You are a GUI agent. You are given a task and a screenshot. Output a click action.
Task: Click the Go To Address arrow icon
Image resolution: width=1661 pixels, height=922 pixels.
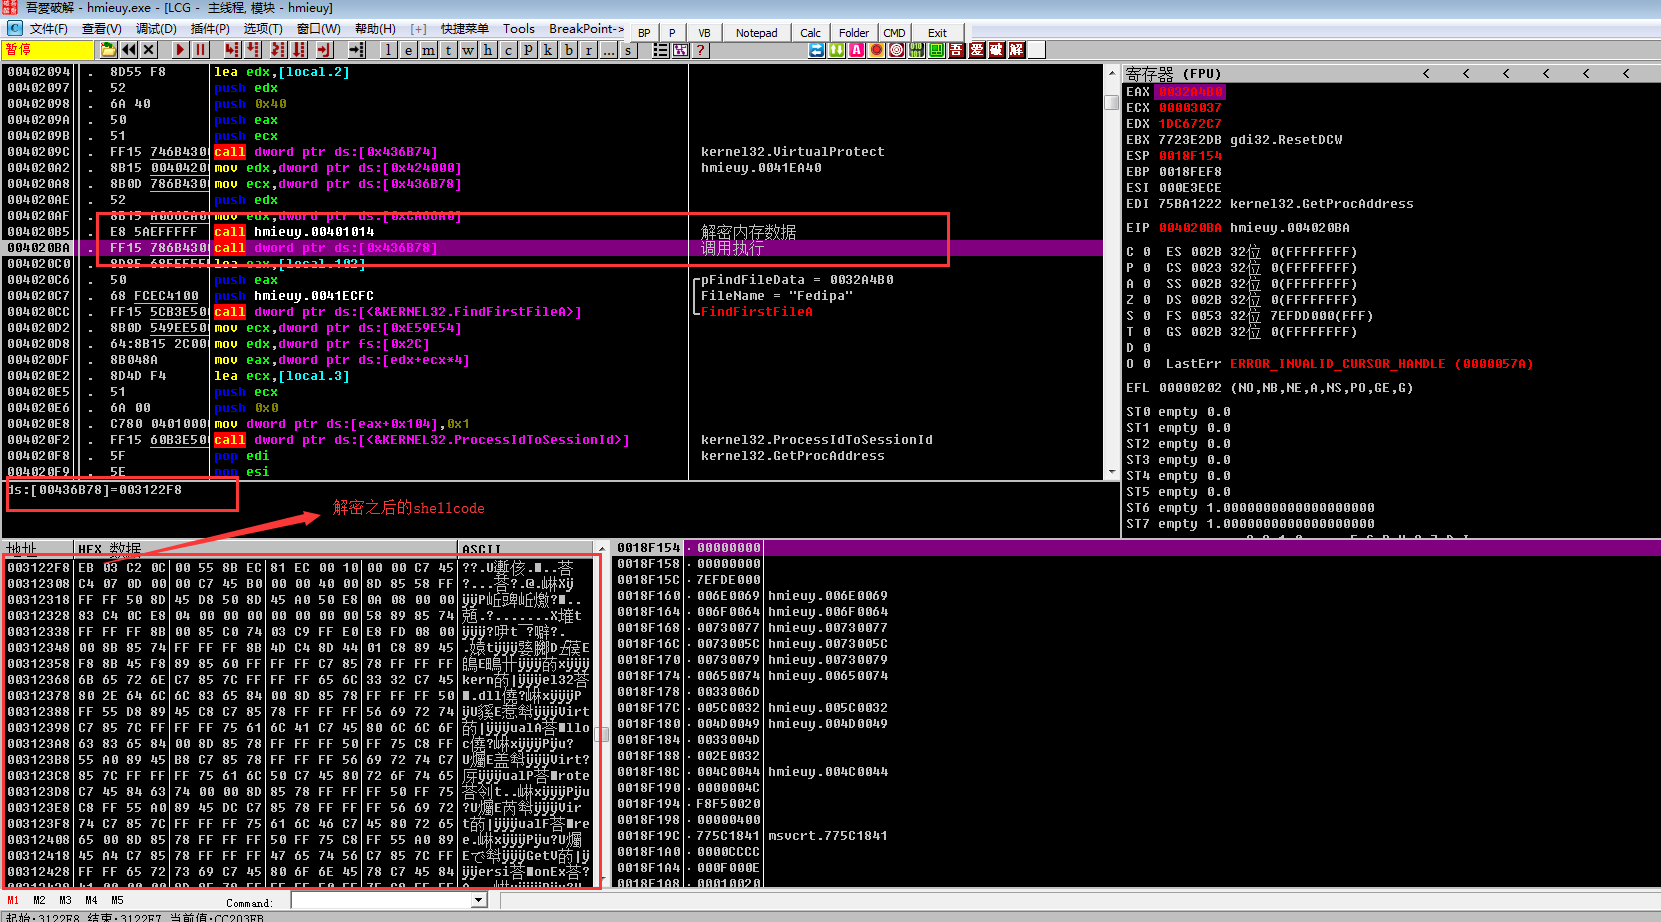coord(356,50)
